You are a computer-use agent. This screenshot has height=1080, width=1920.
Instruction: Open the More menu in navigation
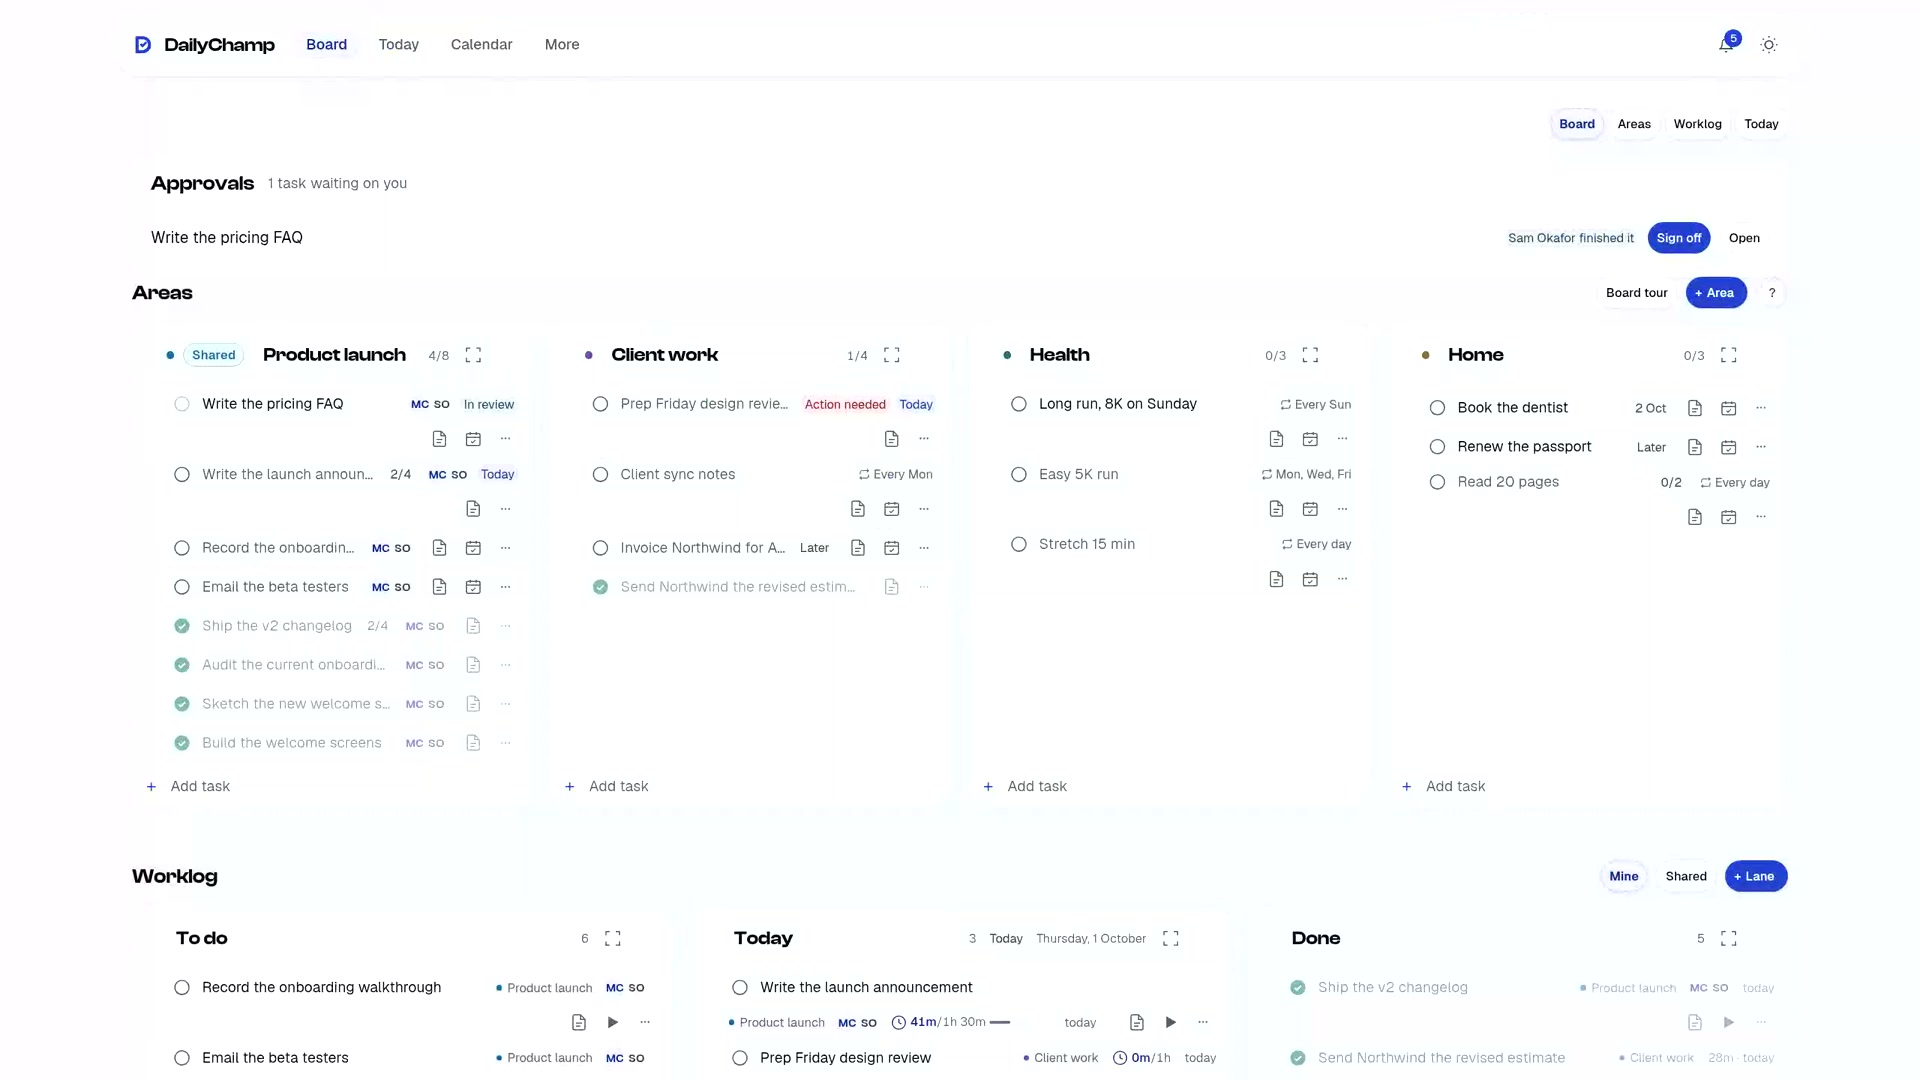tap(562, 45)
